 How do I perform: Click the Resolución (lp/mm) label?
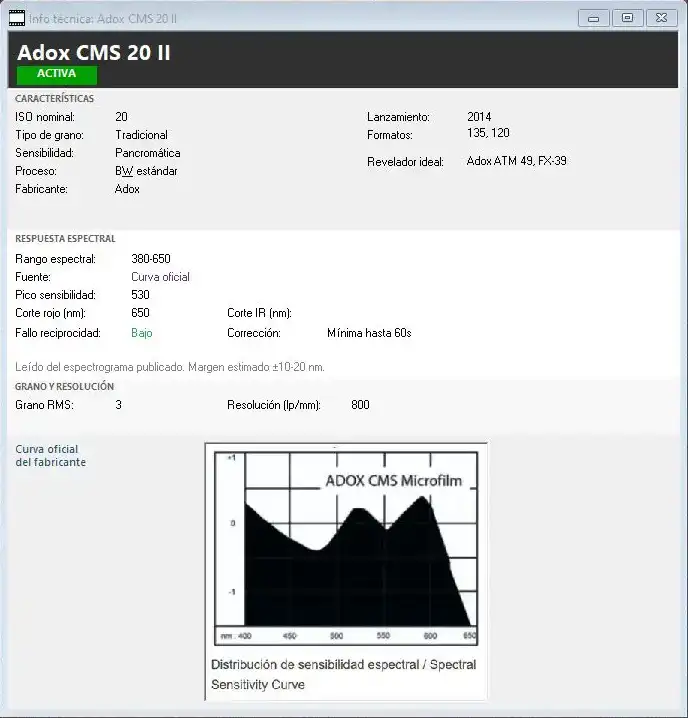point(274,405)
